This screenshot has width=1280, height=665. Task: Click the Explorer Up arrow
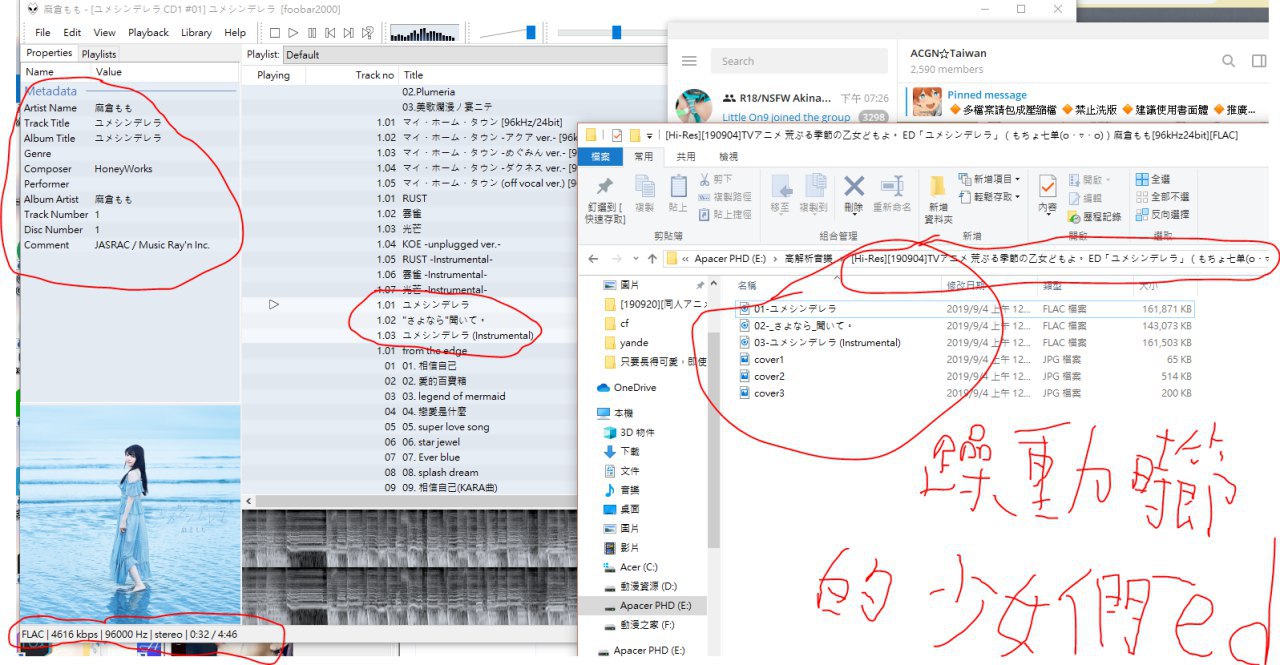[652, 258]
